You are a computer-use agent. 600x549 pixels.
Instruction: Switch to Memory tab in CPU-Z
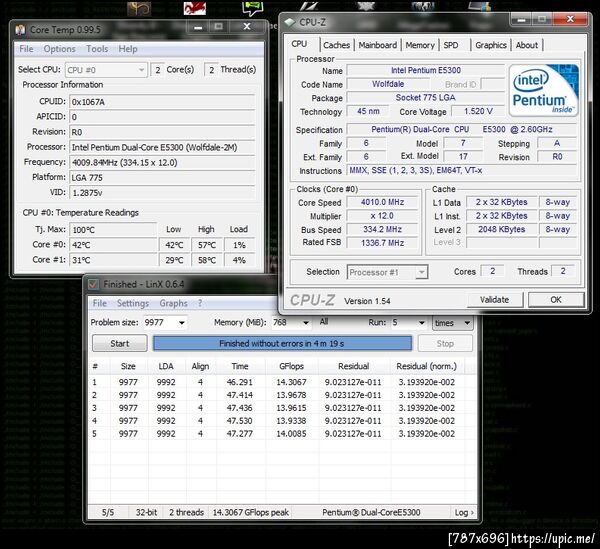coord(420,45)
